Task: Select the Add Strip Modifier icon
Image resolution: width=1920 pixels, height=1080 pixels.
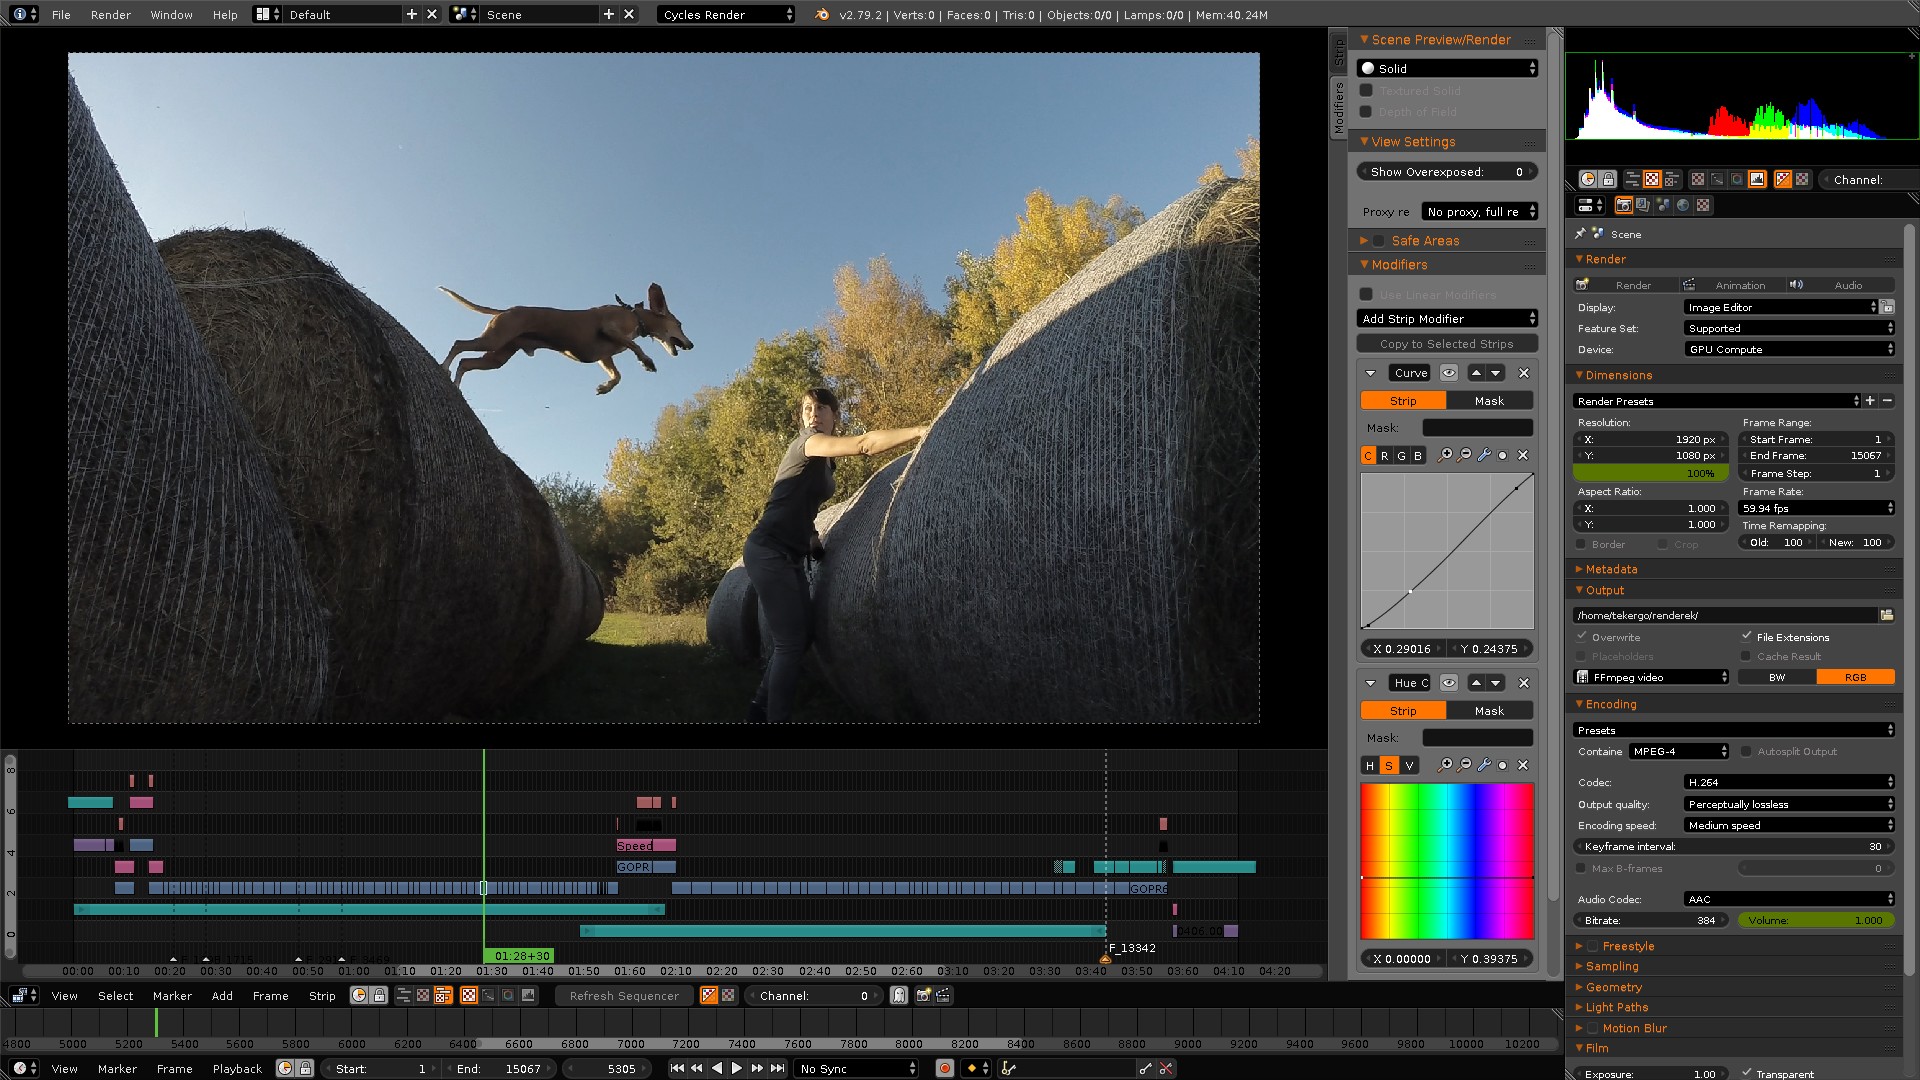Action: pos(1447,318)
